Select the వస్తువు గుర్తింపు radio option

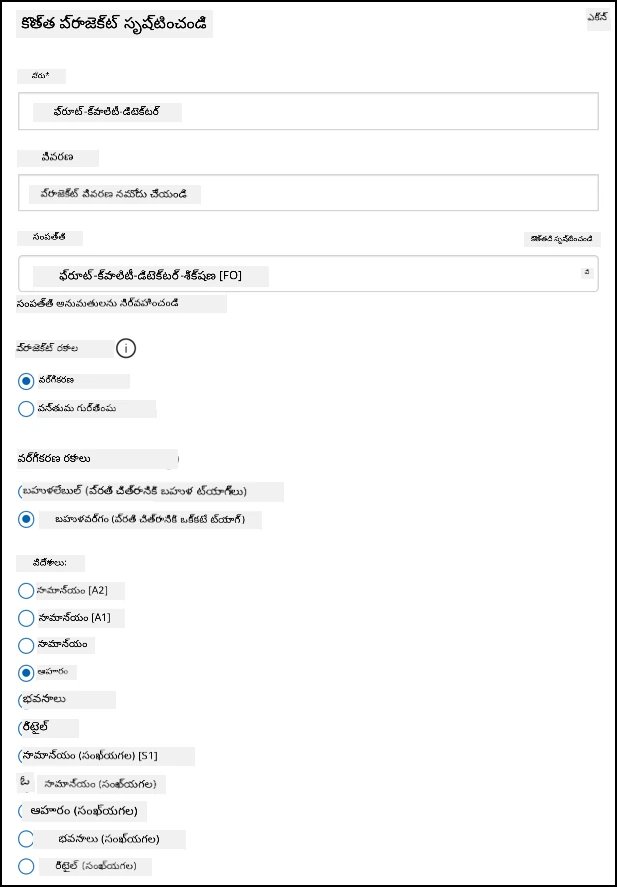26,408
